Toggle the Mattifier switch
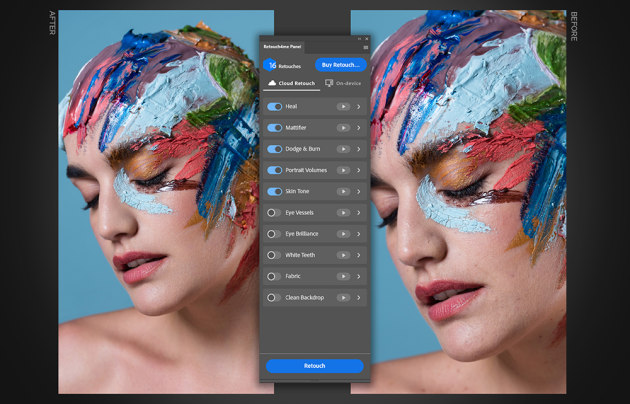The width and height of the screenshot is (630, 404). (274, 128)
